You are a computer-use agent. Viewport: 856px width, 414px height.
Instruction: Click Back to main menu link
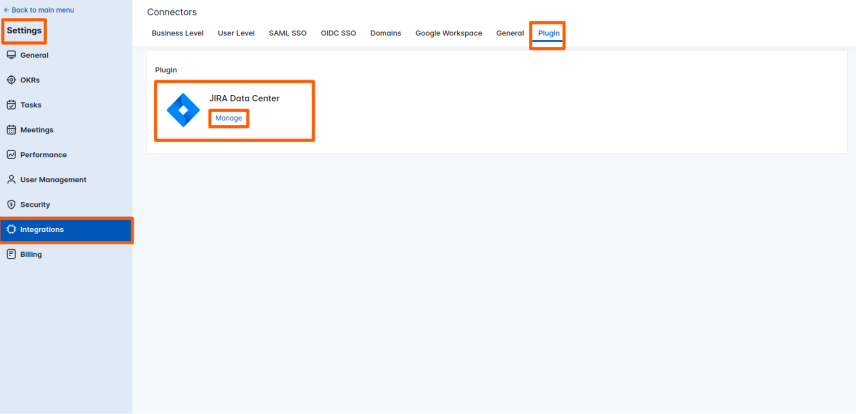click(x=39, y=10)
